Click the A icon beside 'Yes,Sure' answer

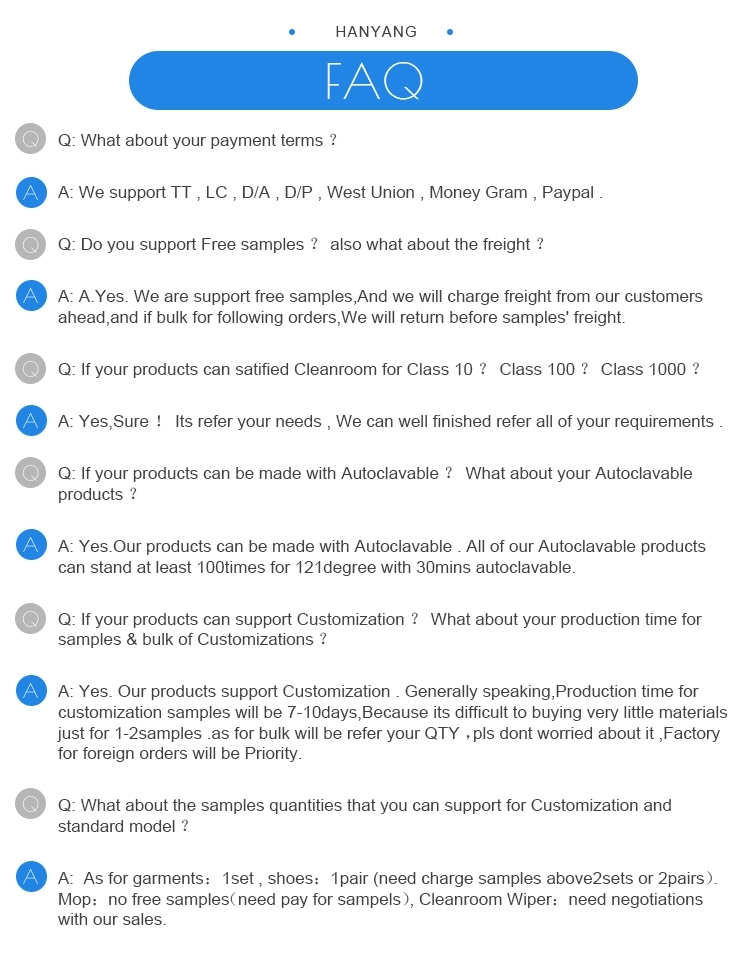31,421
